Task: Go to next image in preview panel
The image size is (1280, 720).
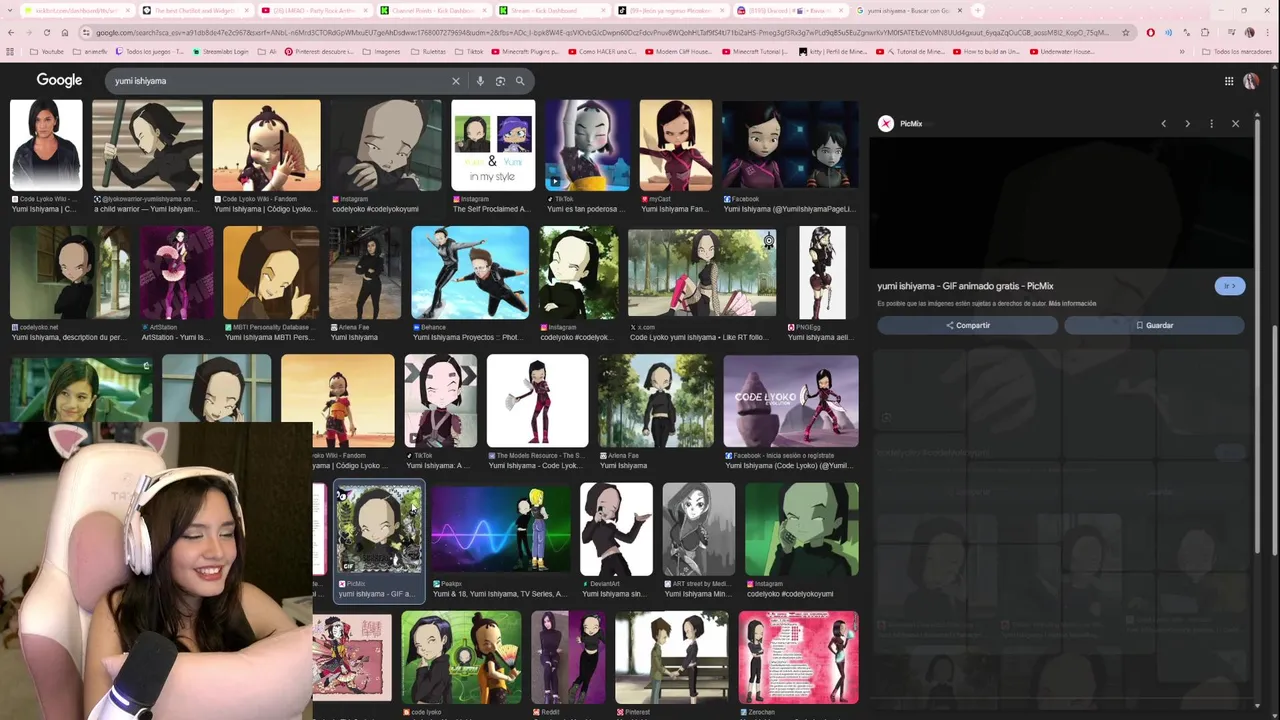Action: pyautogui.click(x=1187, y=124)
